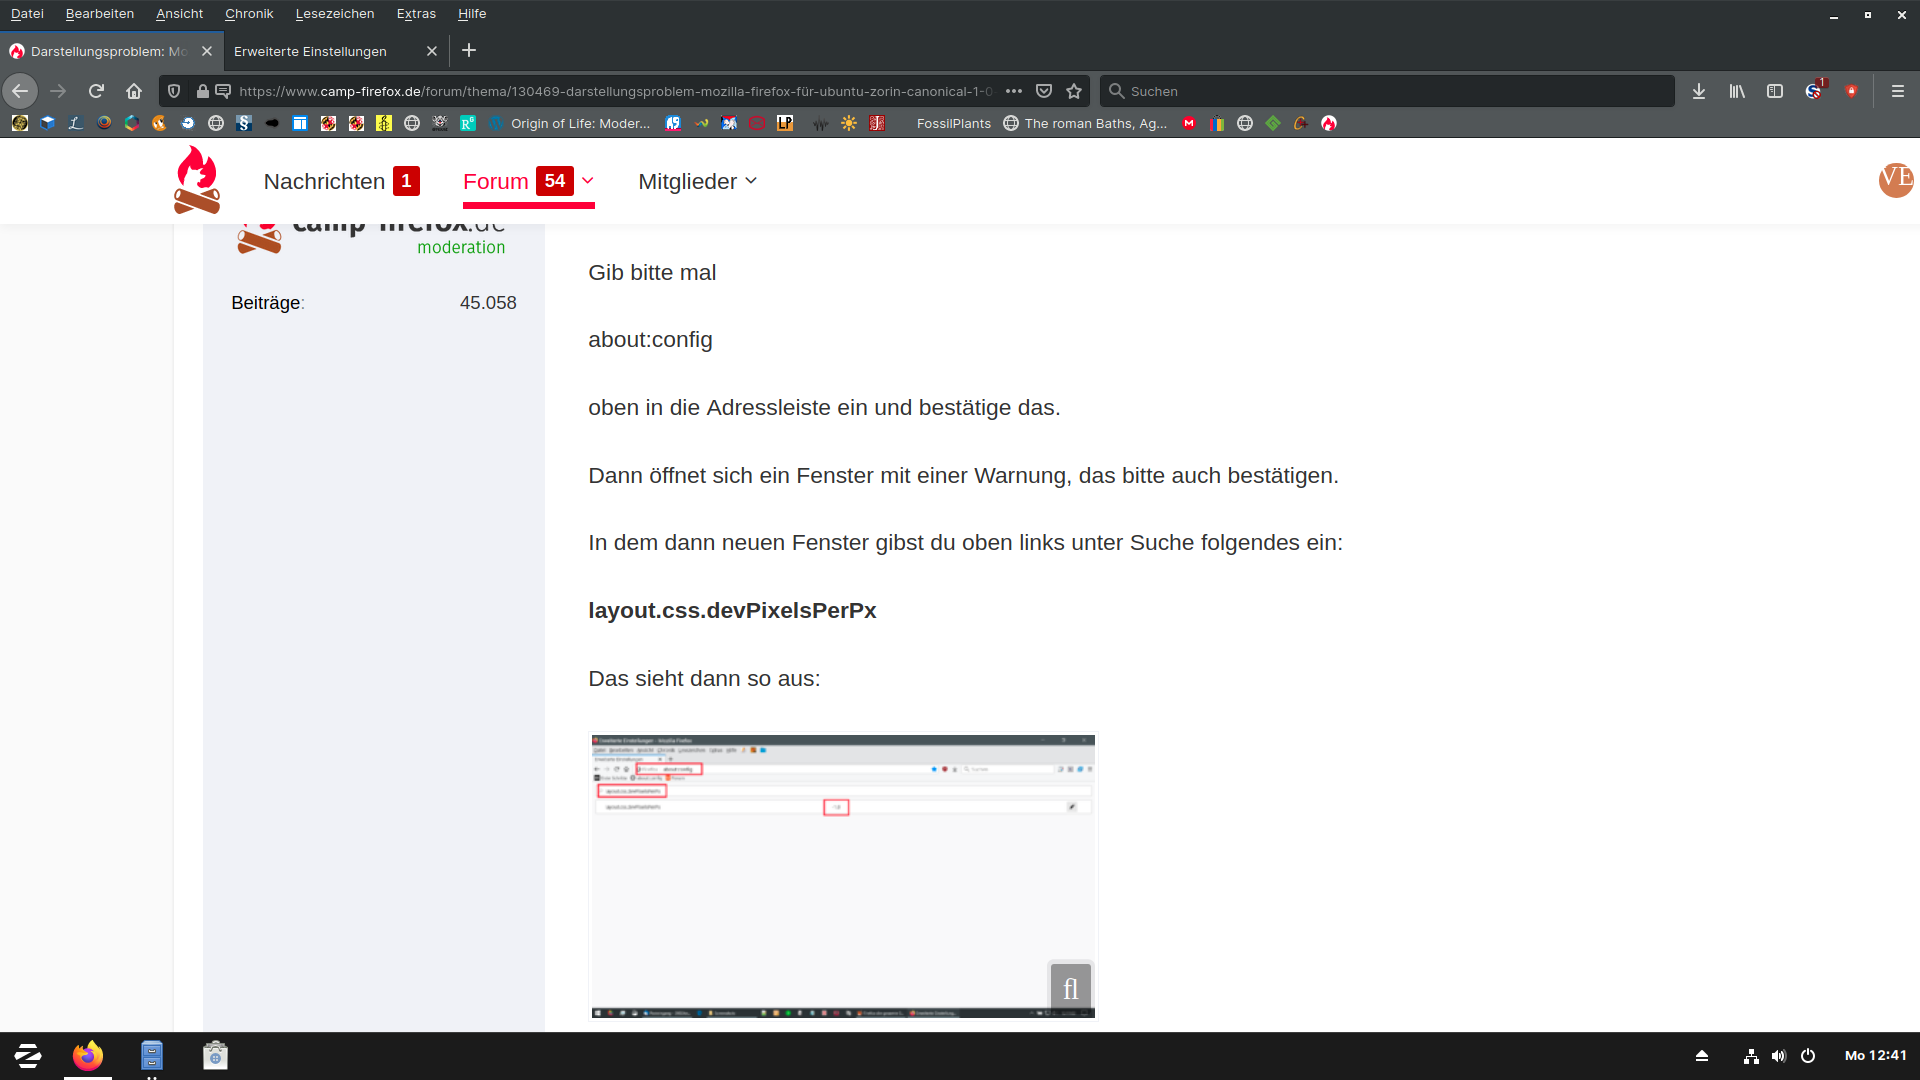Enlarge the about:config screenshot thumbnail

click(x=843, y=876)
